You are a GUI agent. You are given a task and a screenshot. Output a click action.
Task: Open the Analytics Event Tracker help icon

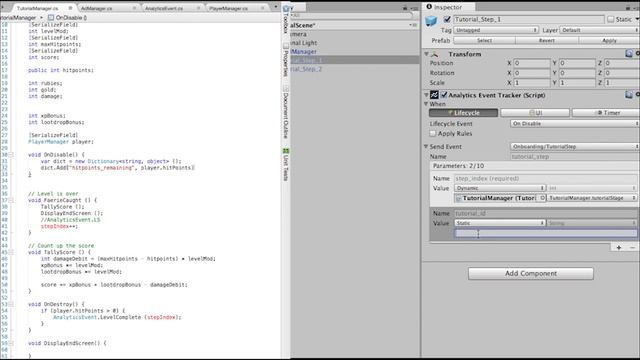(x=629, y=95)
